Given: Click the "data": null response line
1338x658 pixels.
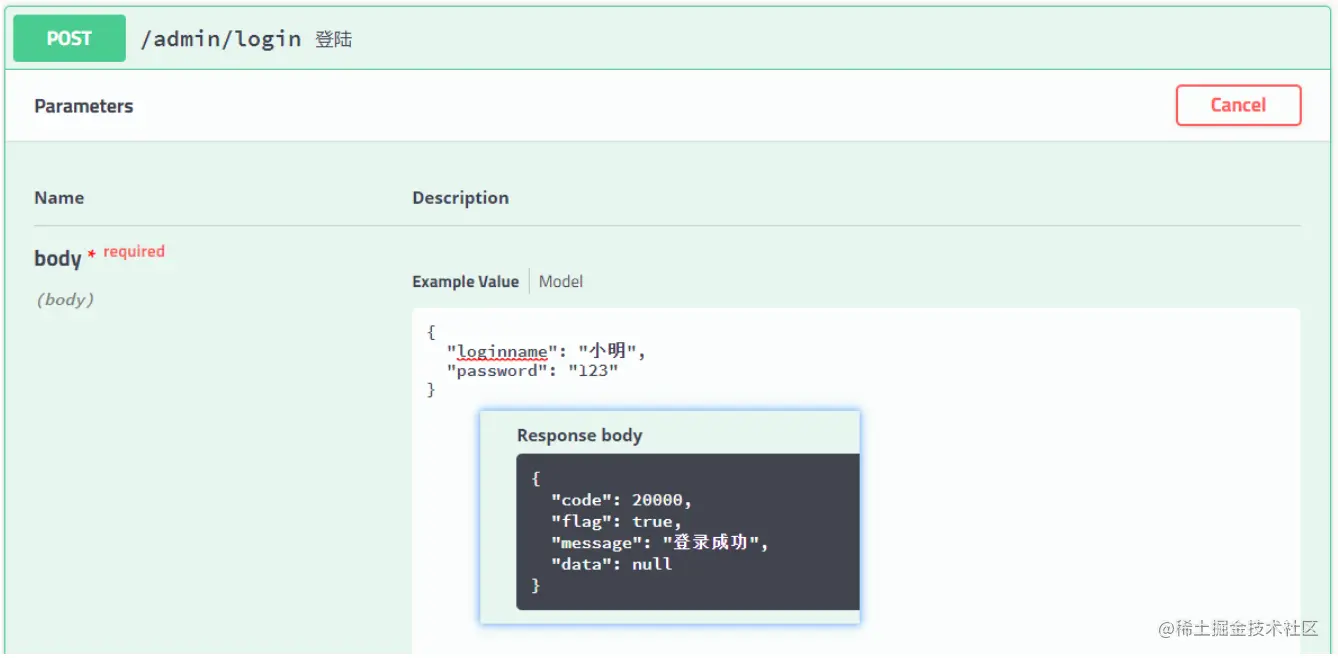Looking at the screenshot, I should pyautogui.click(x=611, y=564).
